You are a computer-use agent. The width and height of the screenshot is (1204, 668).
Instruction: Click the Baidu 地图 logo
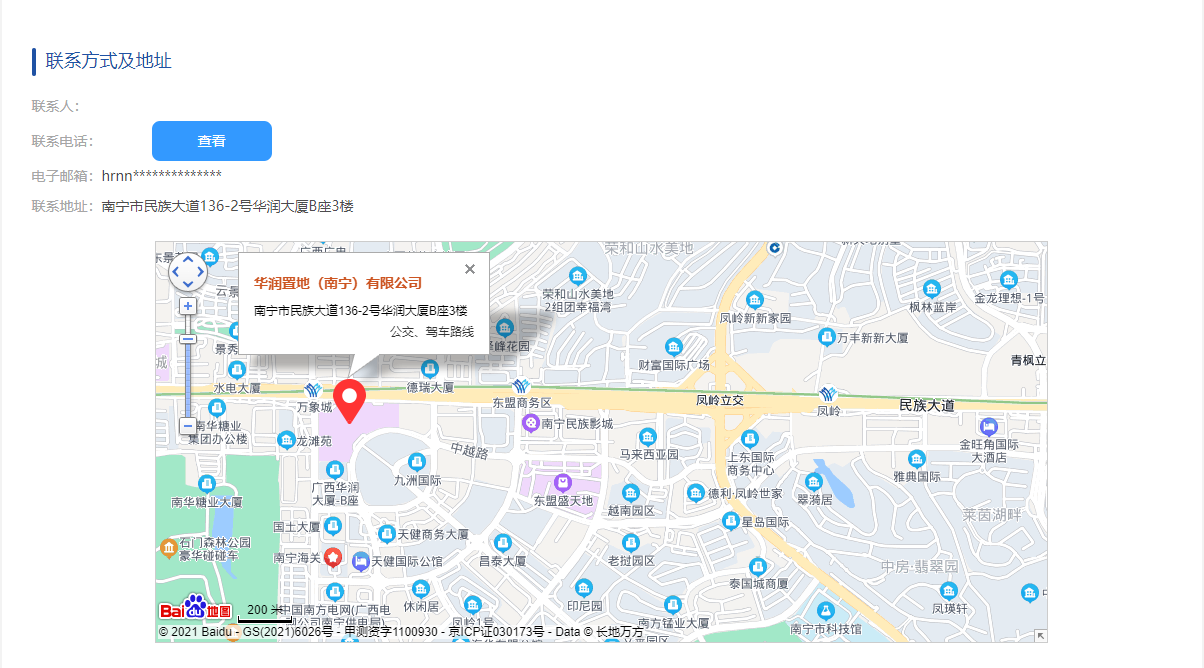point(196,608)
